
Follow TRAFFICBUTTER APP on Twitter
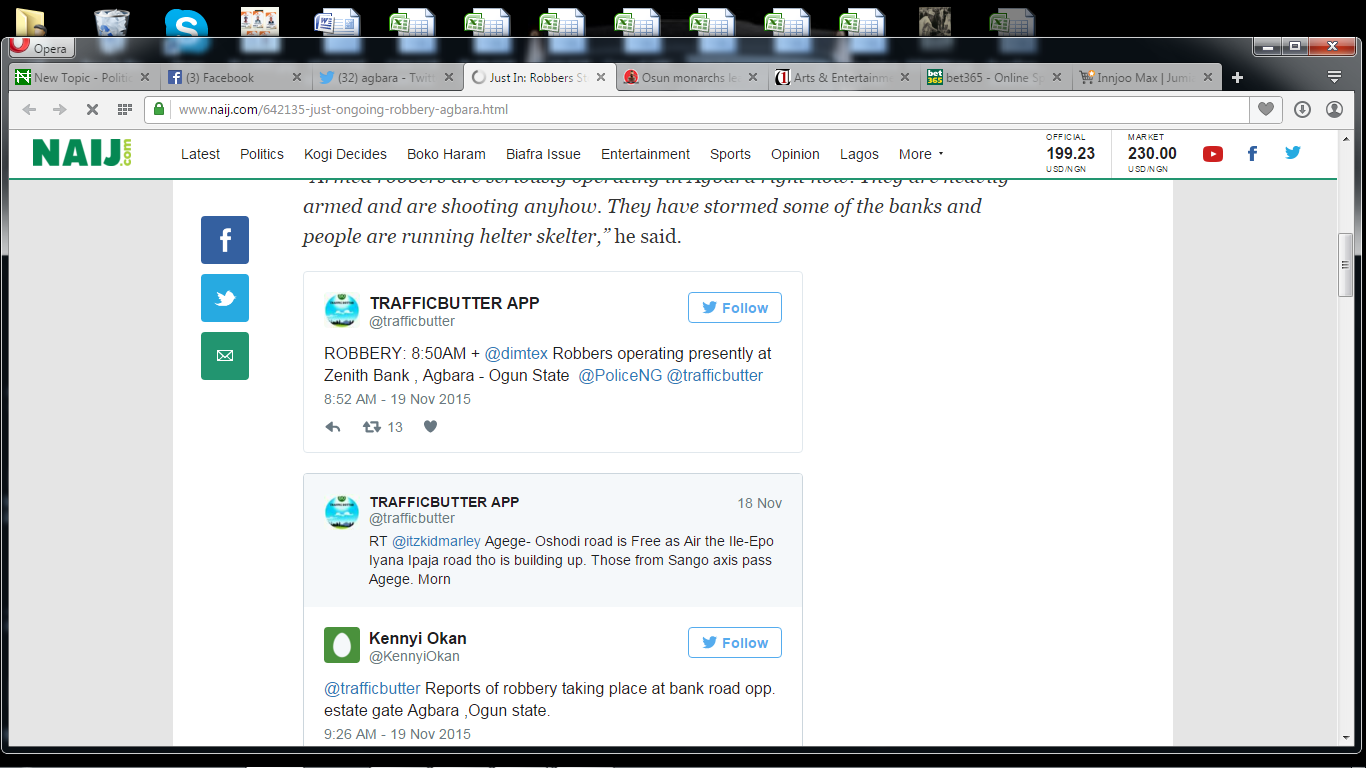pyautogui.click(x=735, y=308)
